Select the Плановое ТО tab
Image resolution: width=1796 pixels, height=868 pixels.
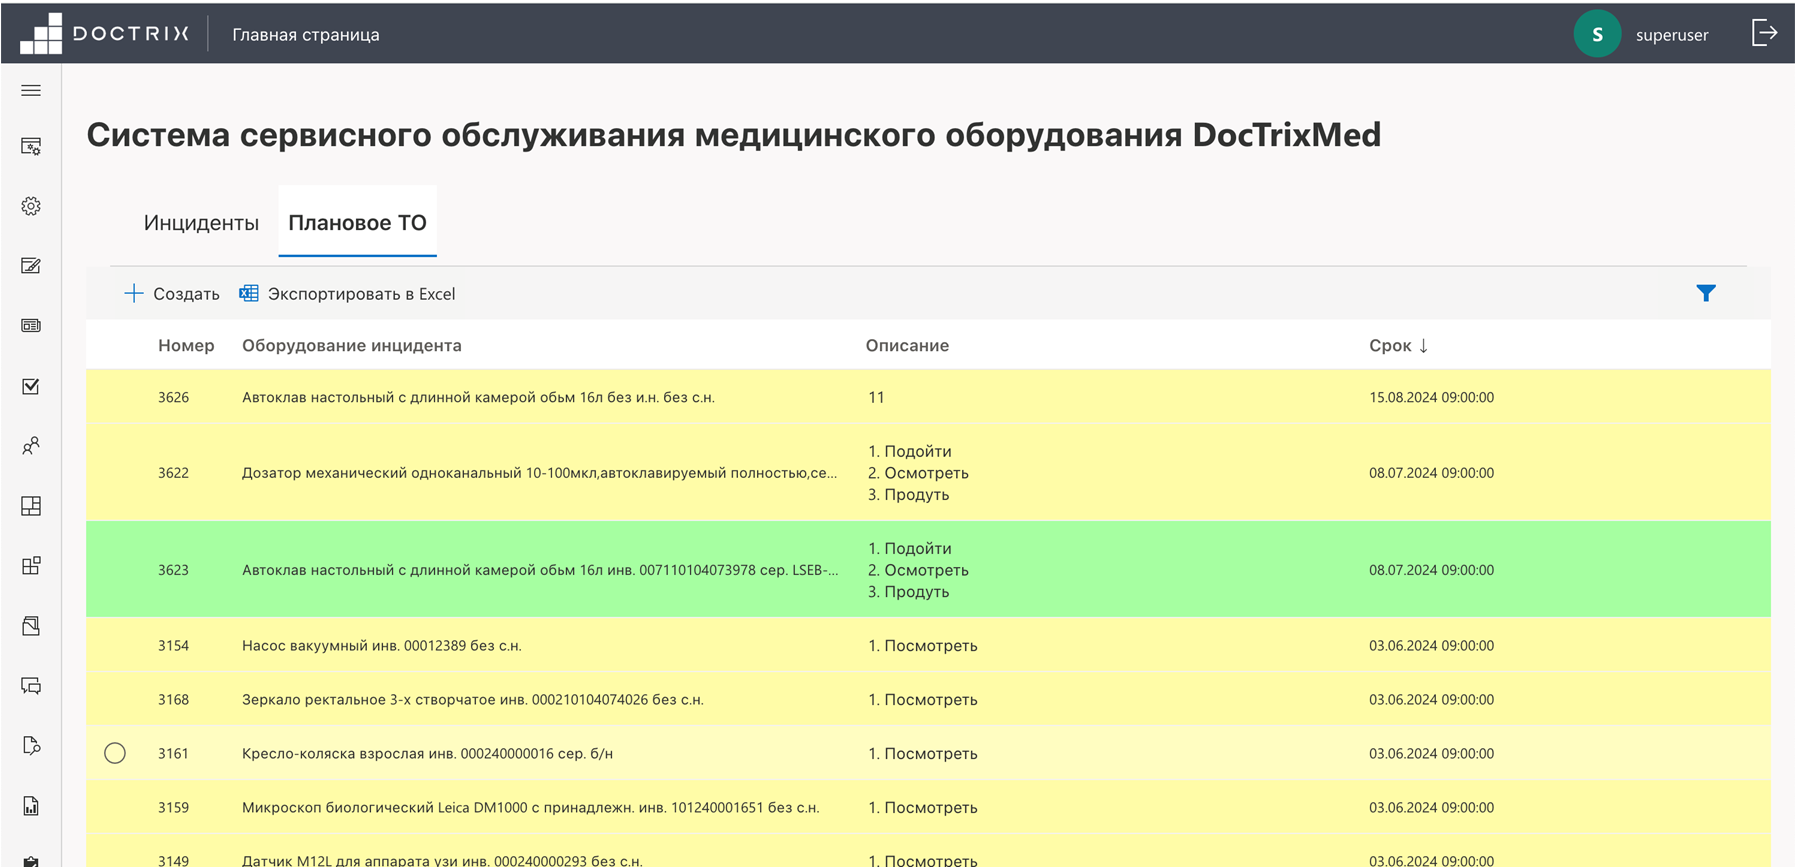tap(357, 223)
